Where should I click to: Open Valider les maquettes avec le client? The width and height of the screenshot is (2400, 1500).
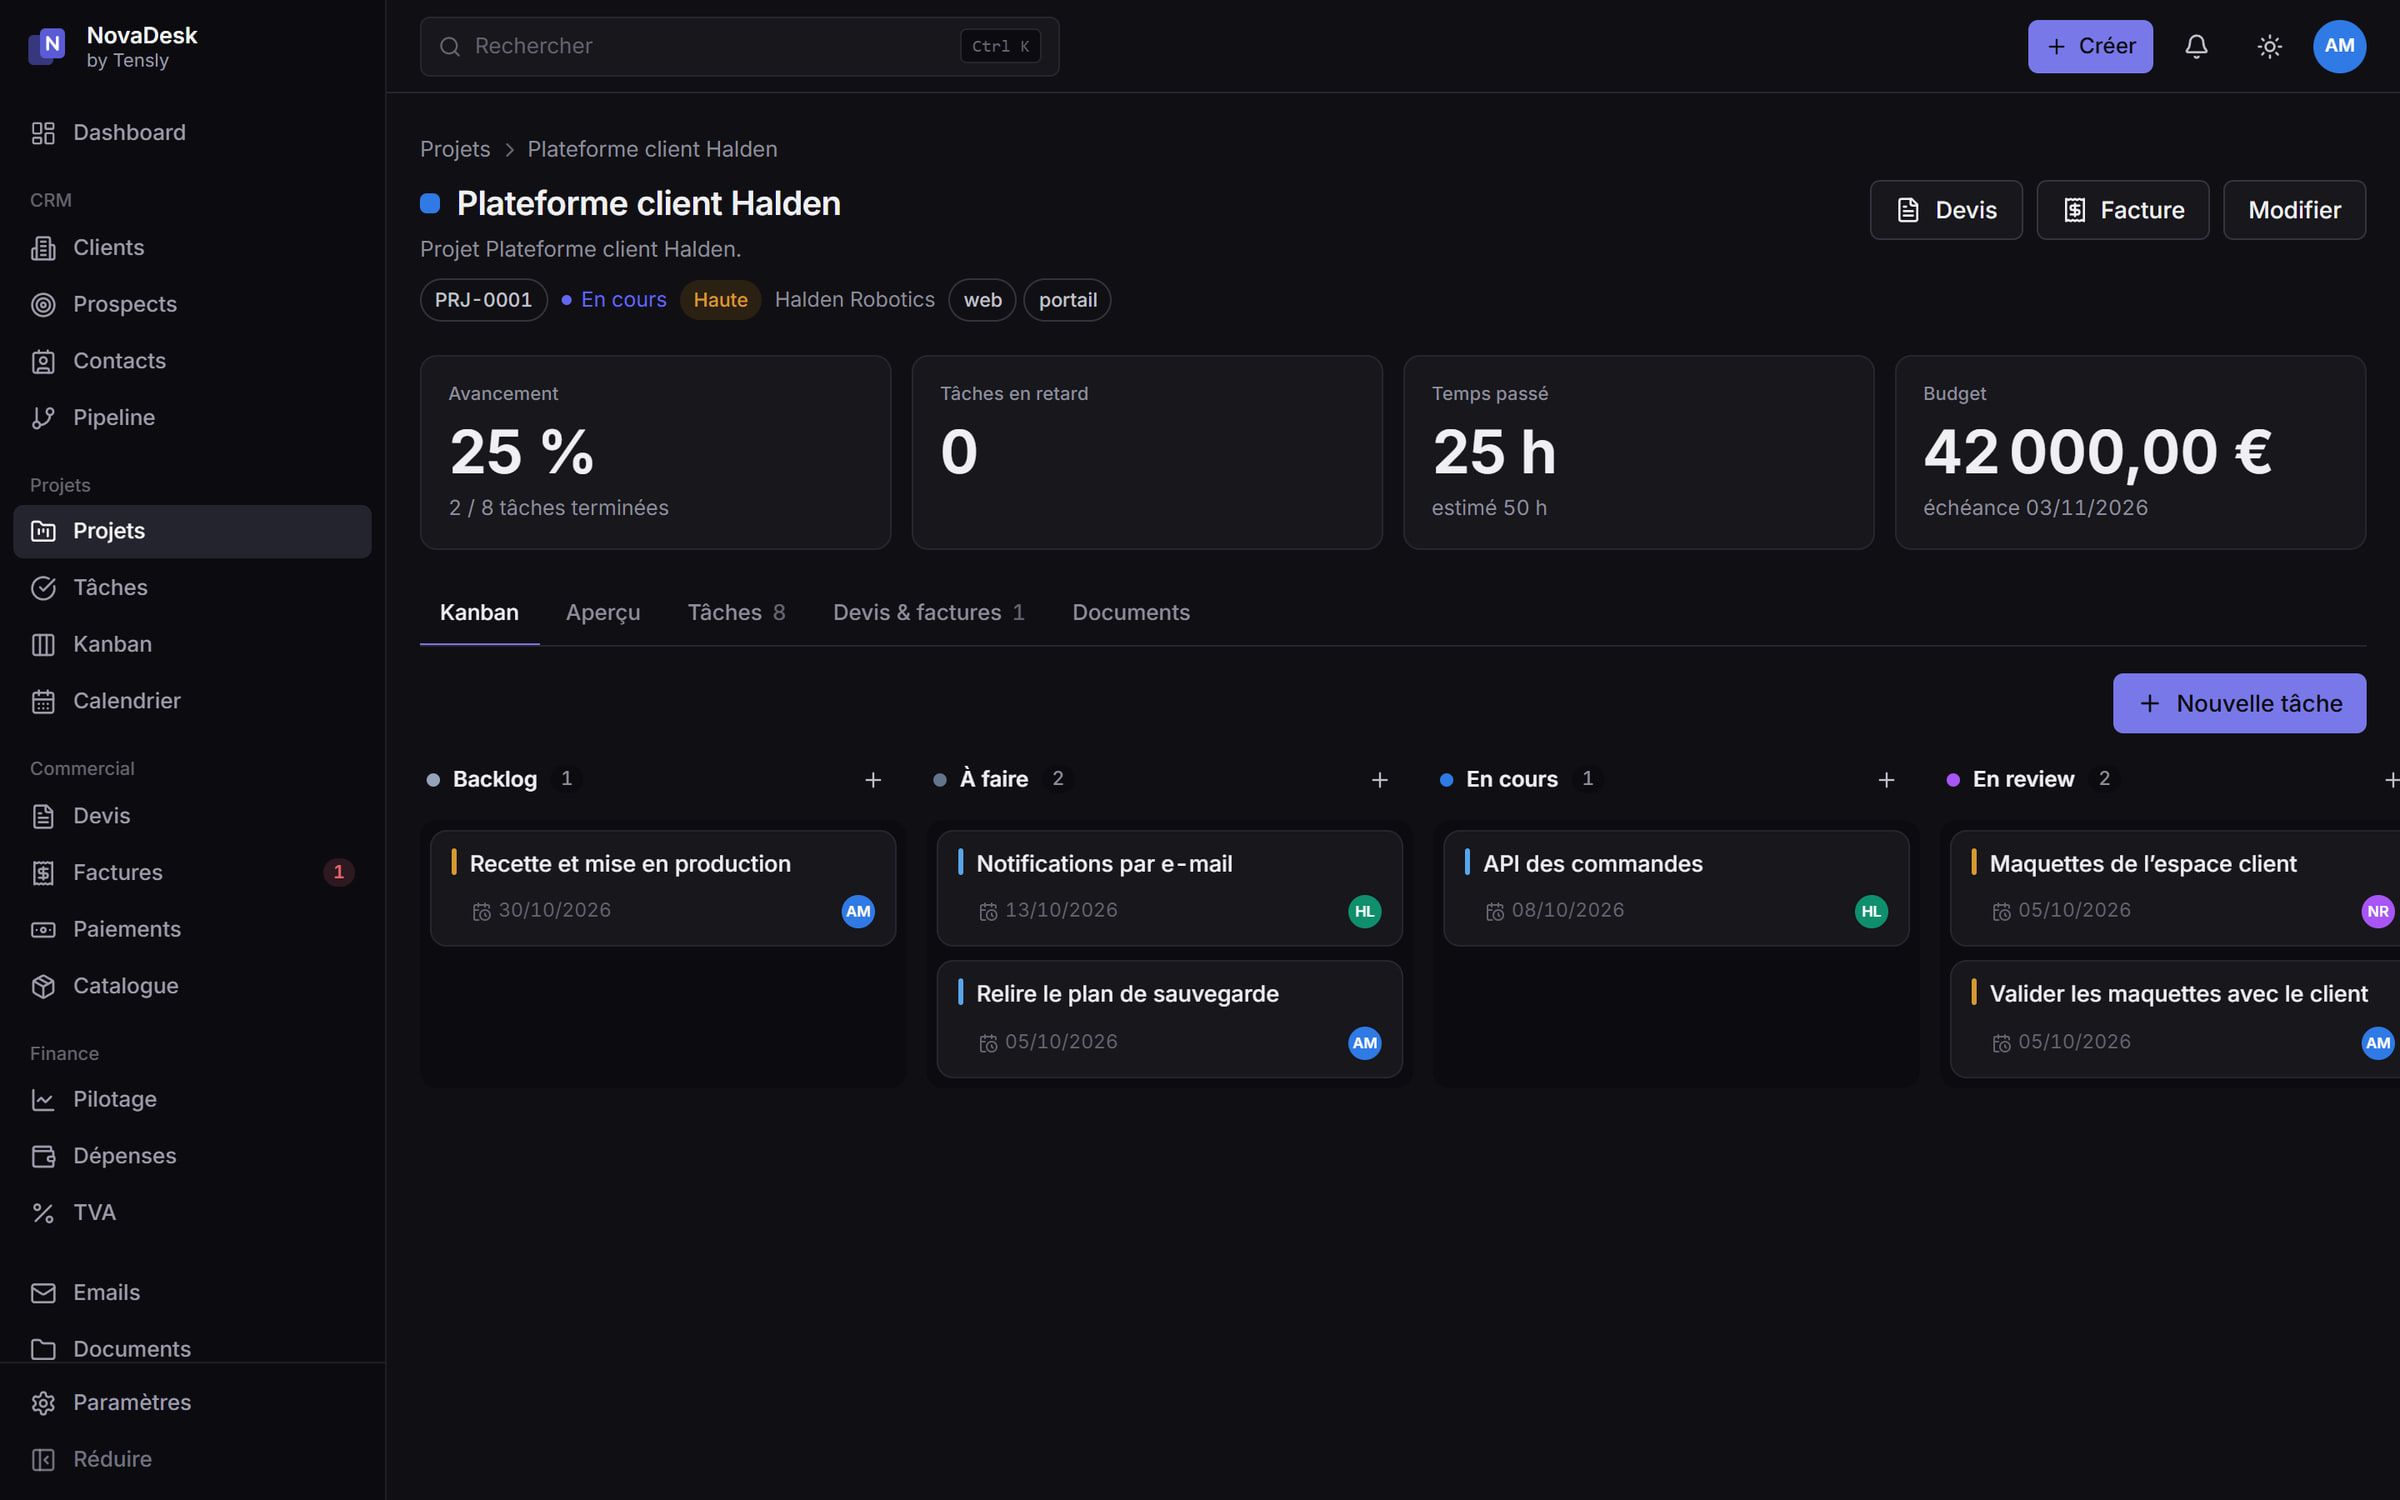click(2175, 1019)
